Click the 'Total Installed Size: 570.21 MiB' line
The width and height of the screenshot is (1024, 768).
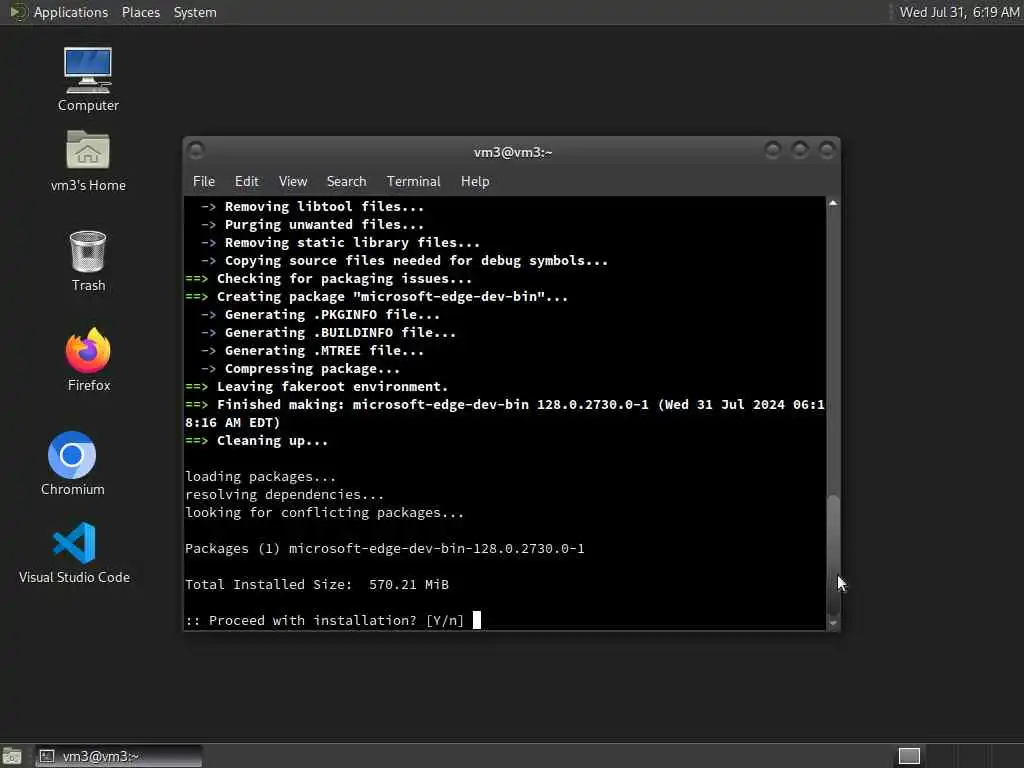[x=317, y=584]
